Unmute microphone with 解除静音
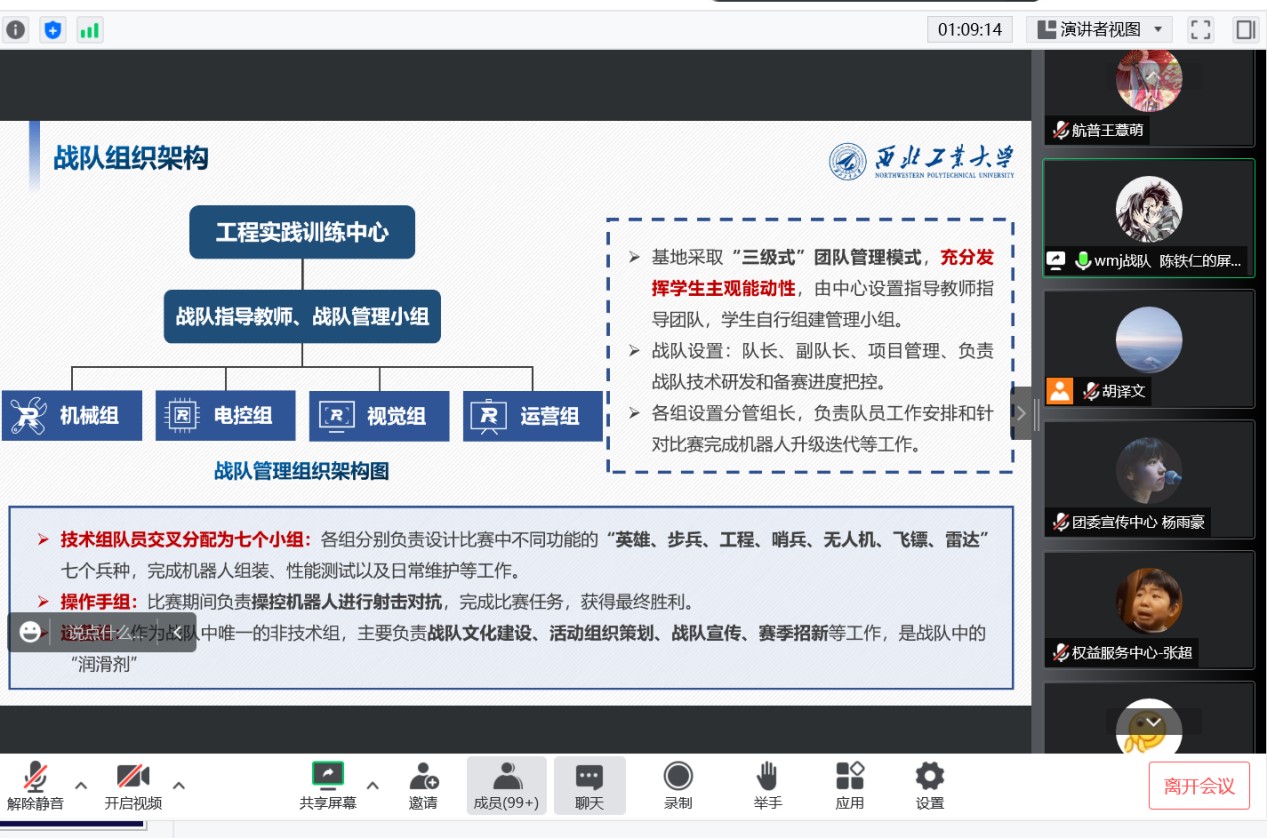Screen dimensions: 1267x838 tap(36, 785)
